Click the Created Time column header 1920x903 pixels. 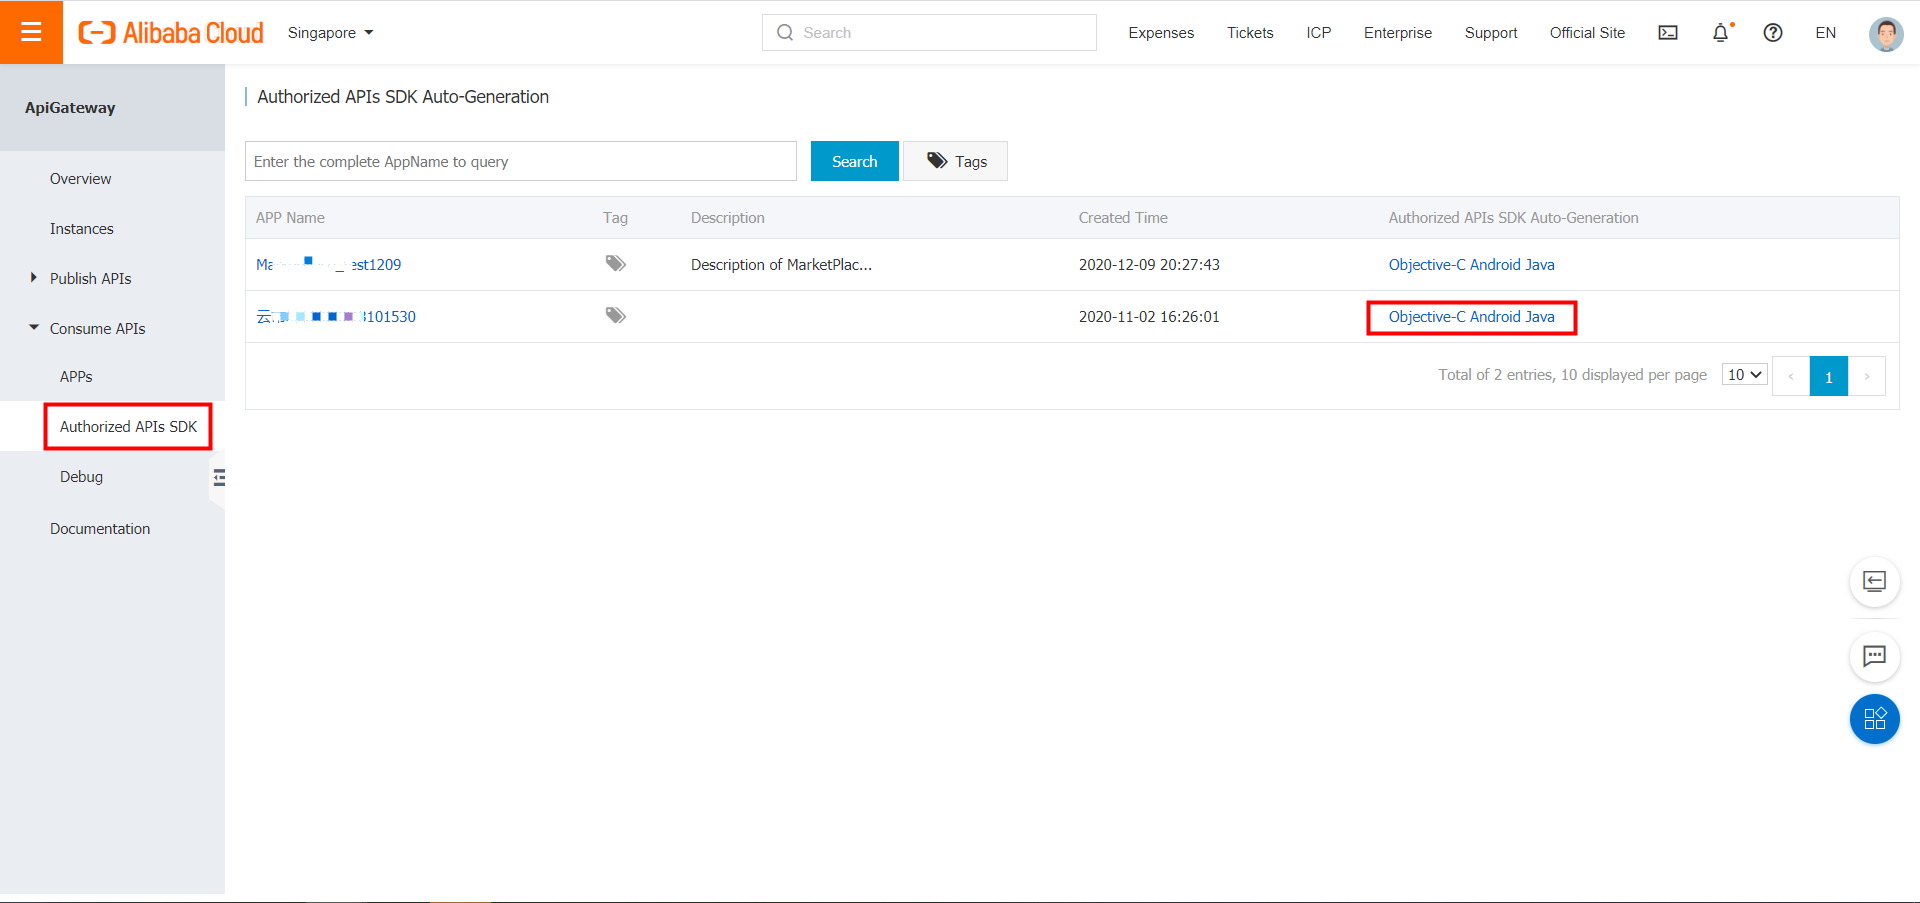pos(1123,218)
